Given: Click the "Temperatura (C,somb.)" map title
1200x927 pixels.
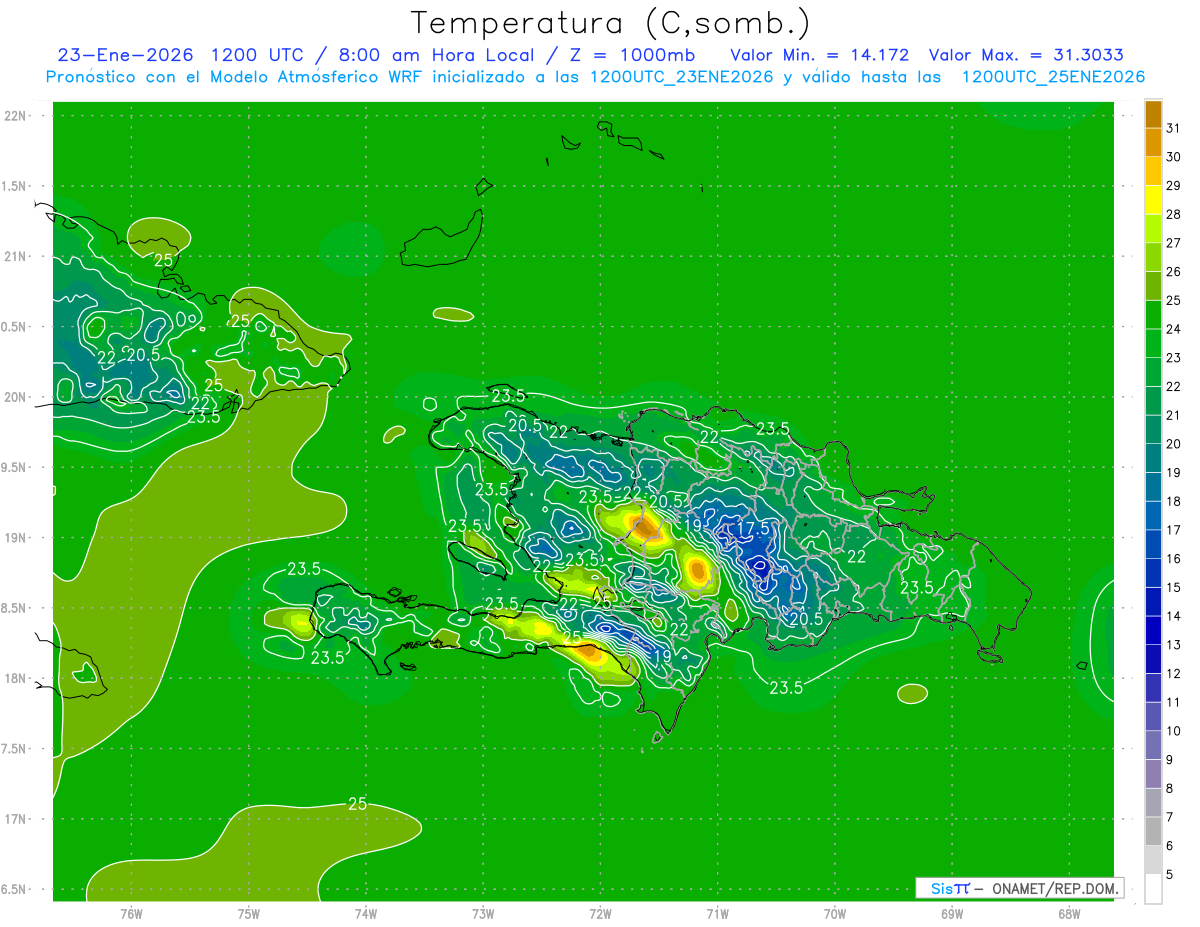Looking at the screenshot, I should click(x=610, y=22).
